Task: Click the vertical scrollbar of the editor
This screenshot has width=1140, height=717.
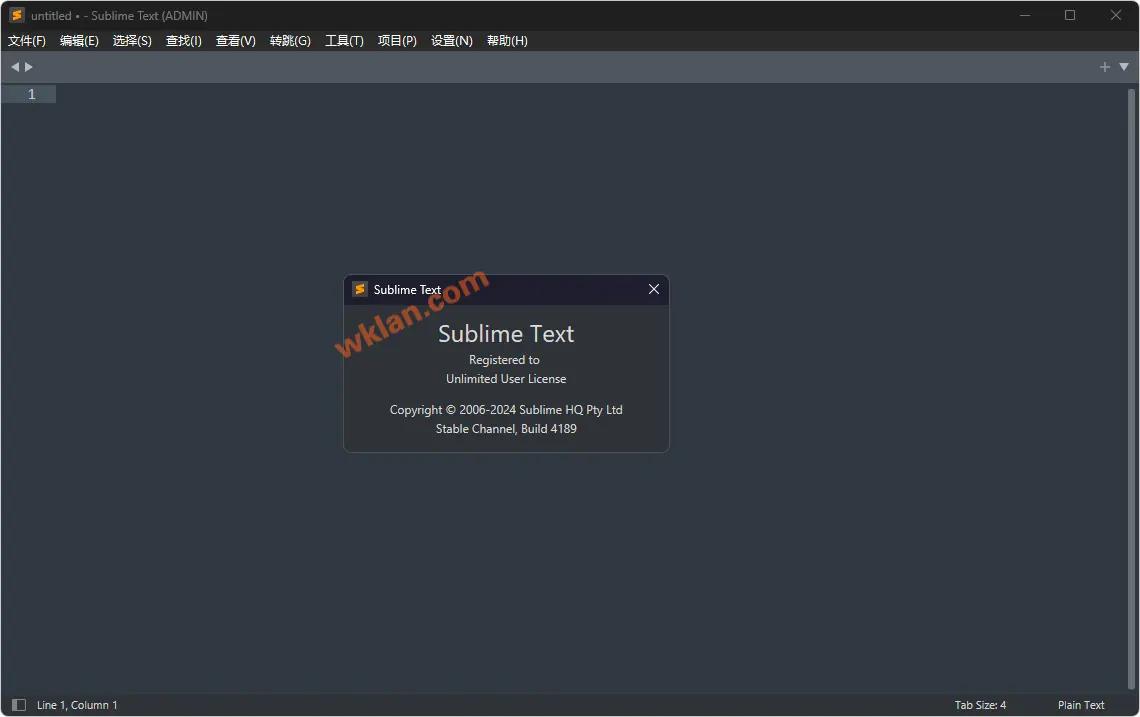Action: coord(1131,389)
